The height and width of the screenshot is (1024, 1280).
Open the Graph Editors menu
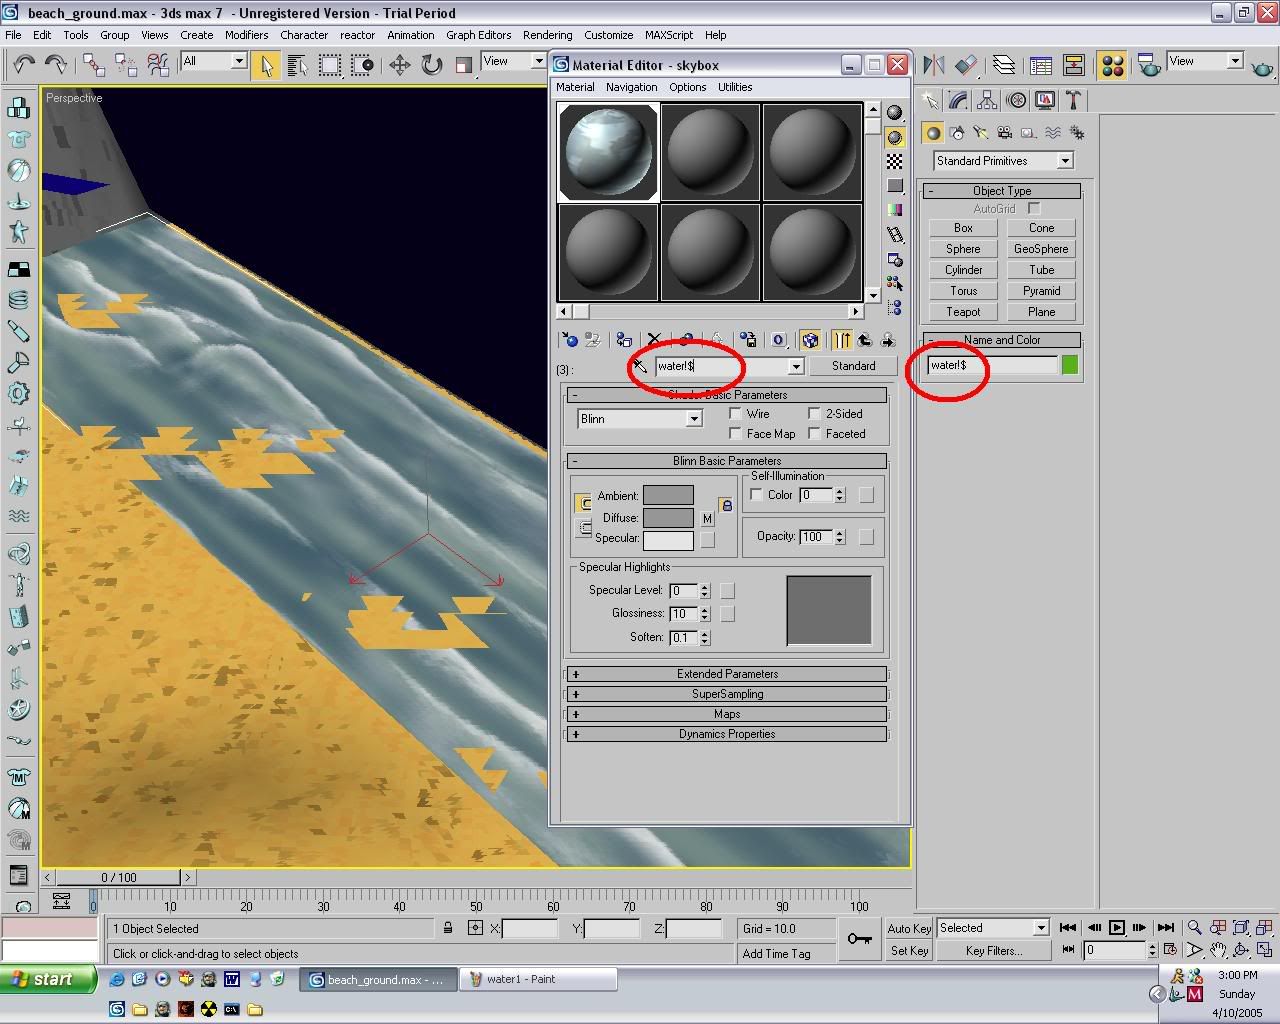[478, 35]
